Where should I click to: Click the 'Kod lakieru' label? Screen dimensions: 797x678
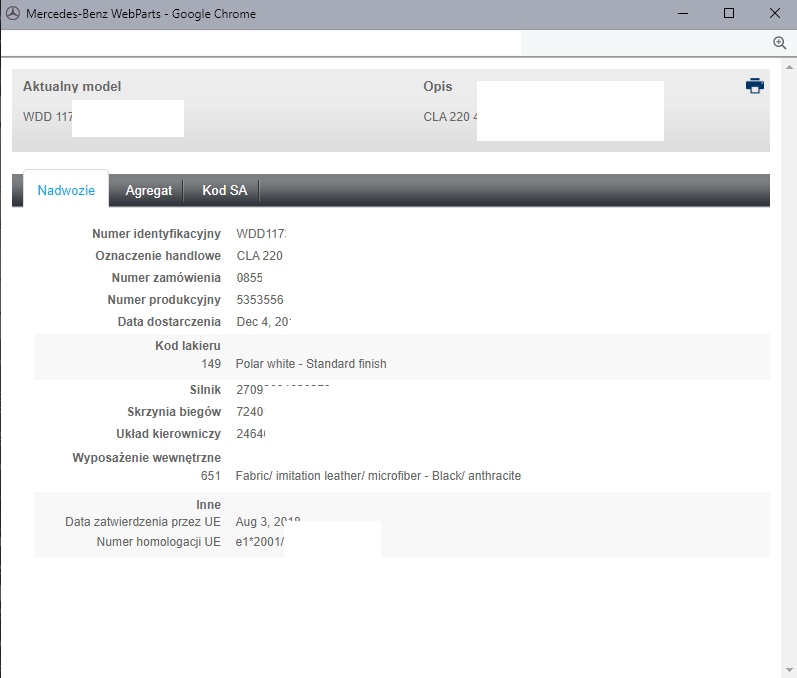(188, 346)
